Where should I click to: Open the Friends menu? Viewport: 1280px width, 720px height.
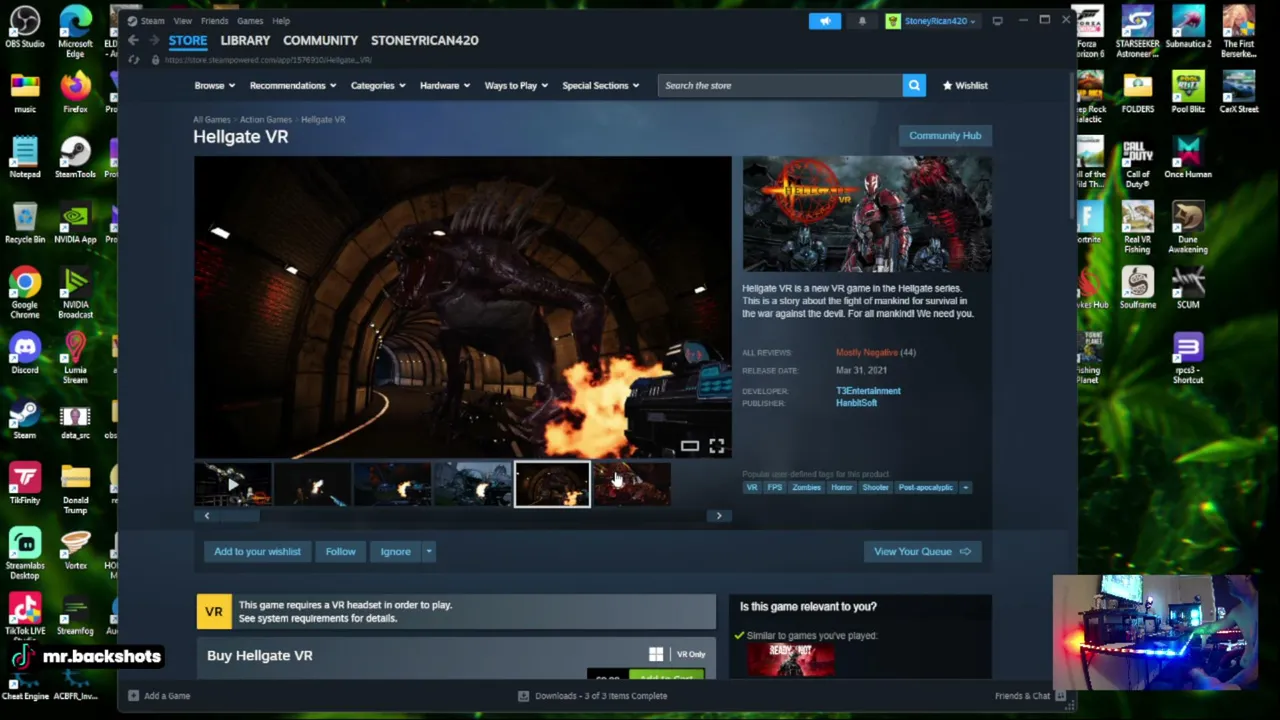point(214,21)
